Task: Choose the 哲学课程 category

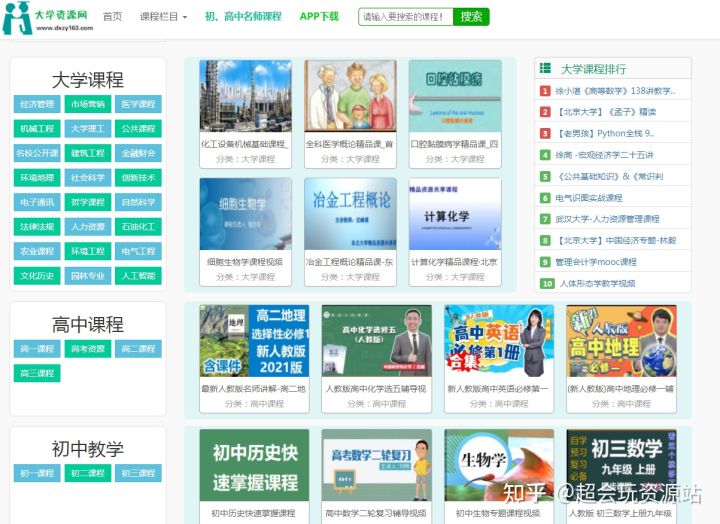Action: pos(88,202)
